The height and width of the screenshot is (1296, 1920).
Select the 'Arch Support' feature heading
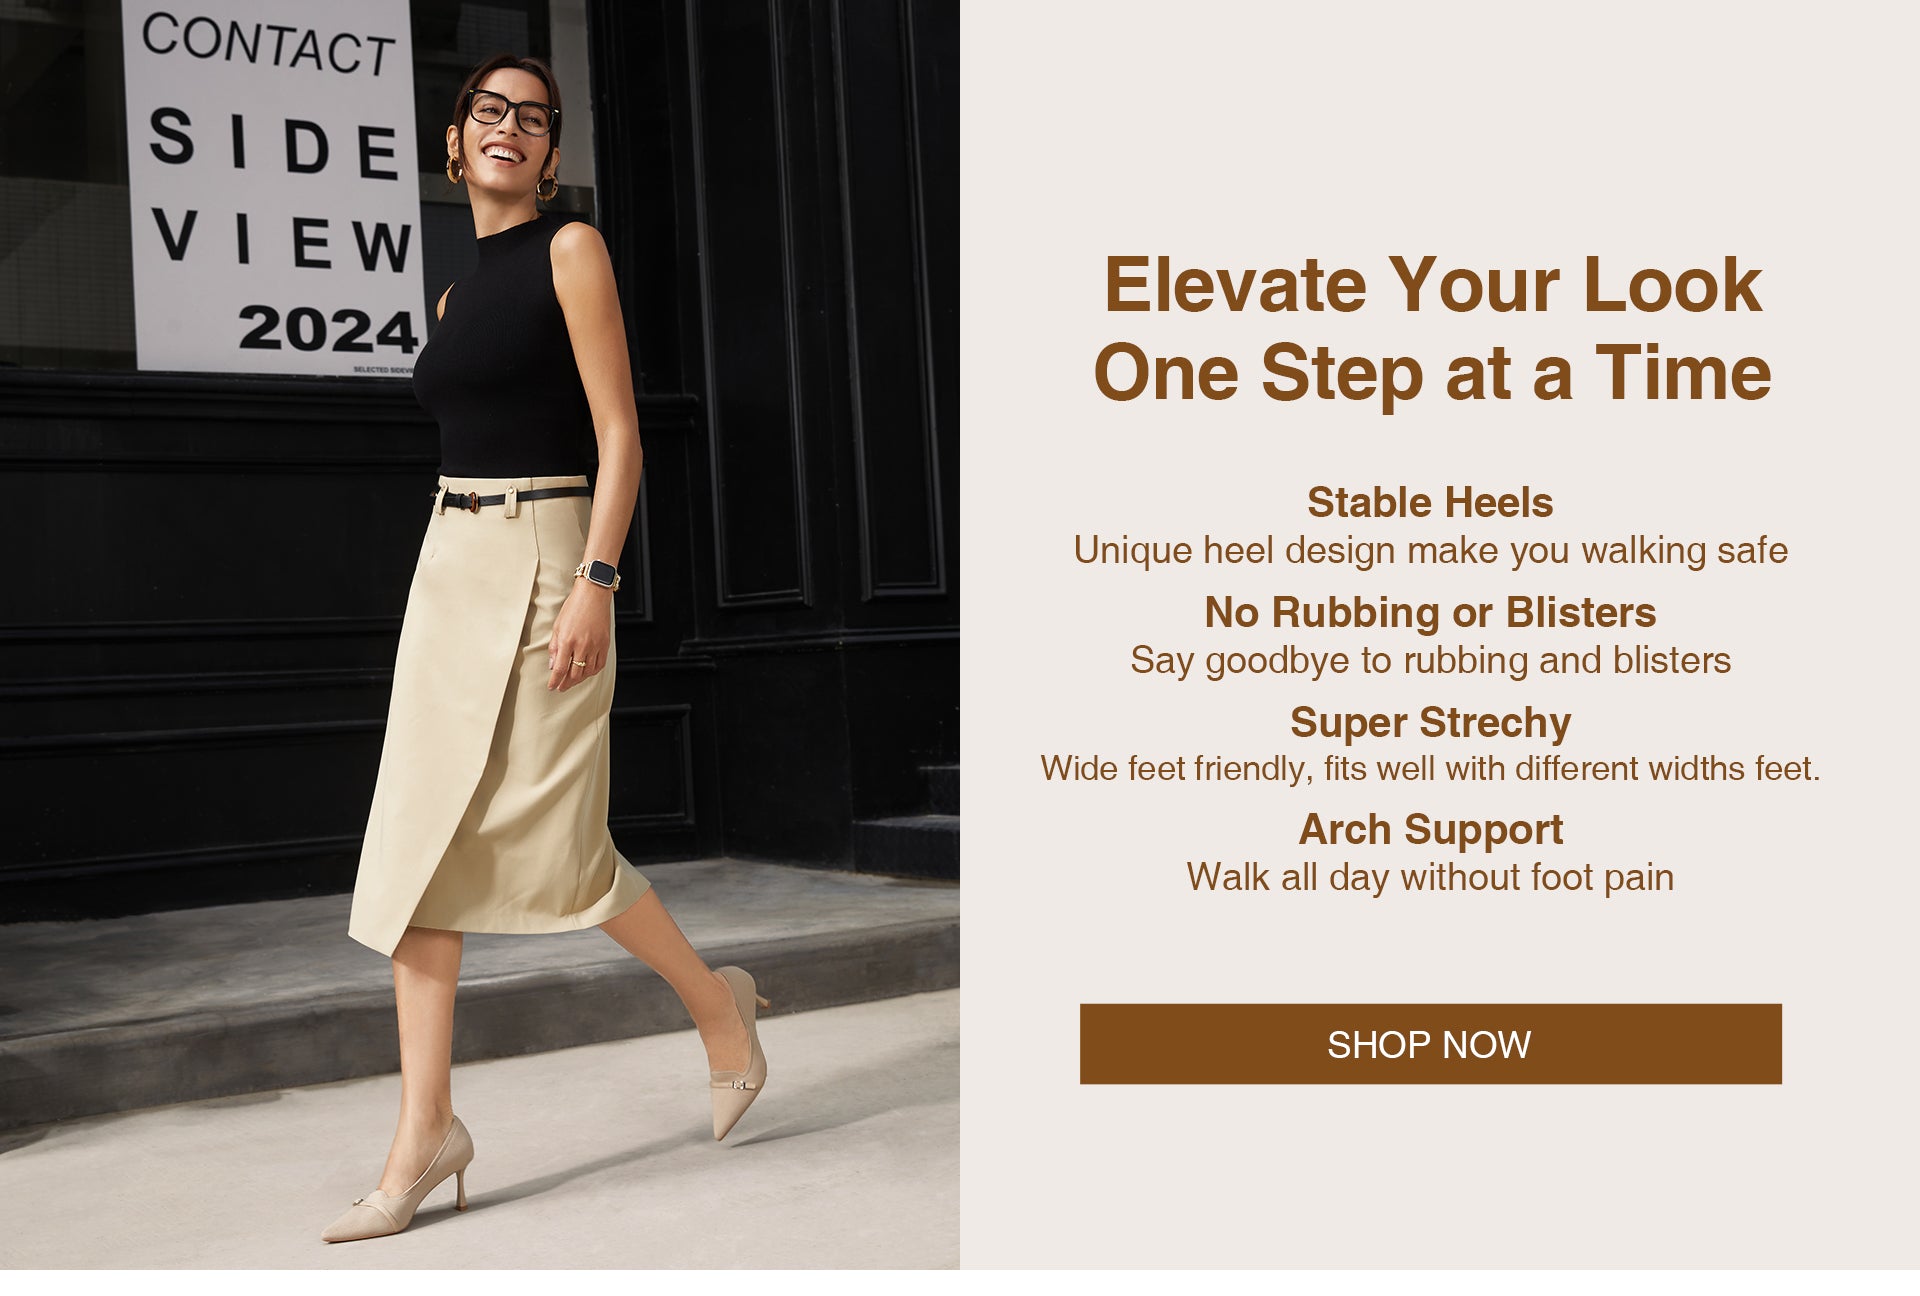(x=1430, y=830)
